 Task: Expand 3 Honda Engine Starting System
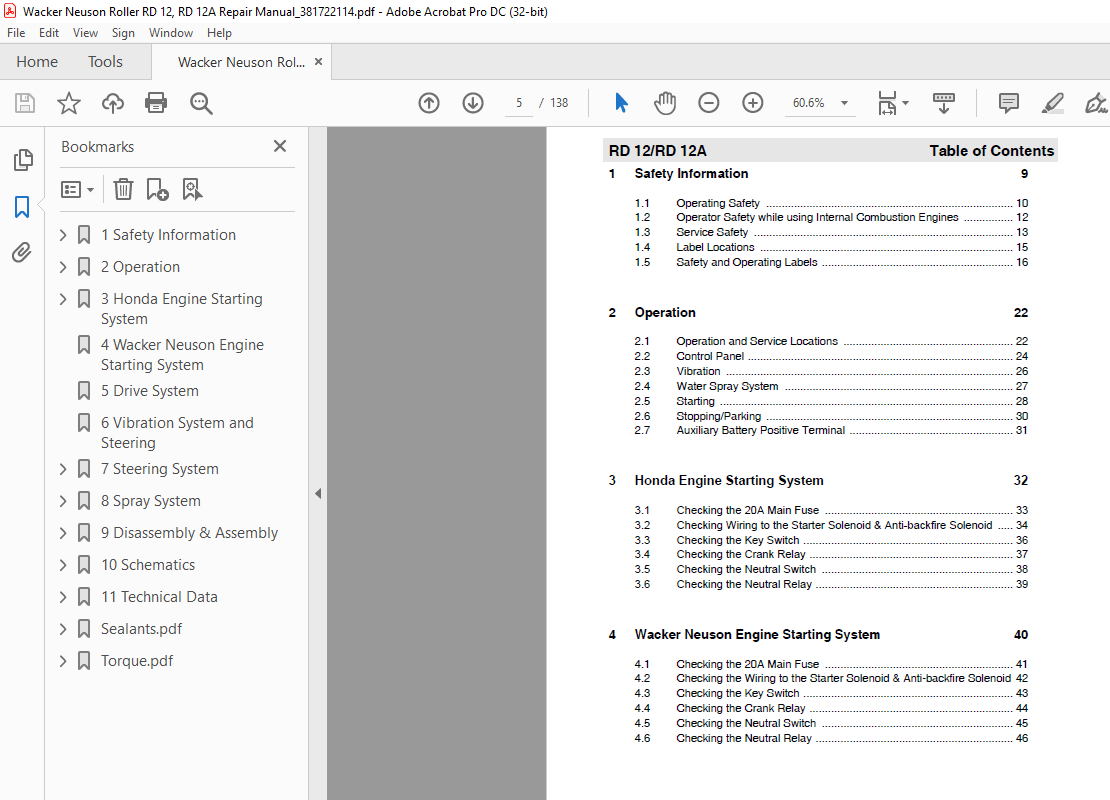63,299
